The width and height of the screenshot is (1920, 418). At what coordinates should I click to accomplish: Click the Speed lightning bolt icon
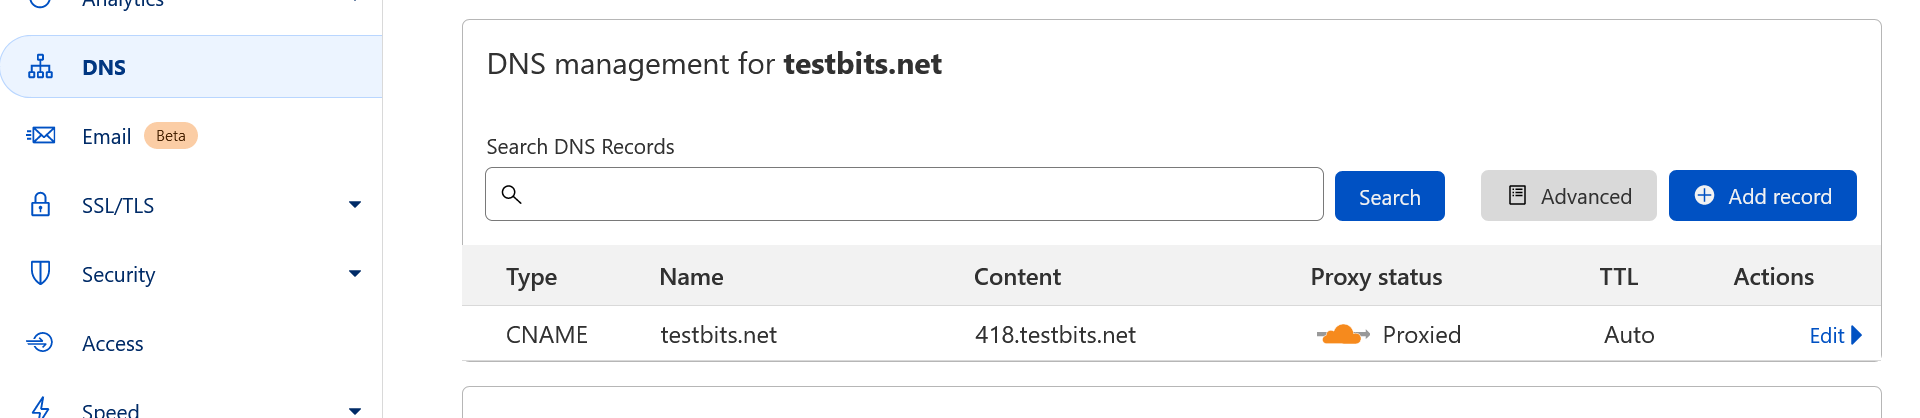[x=40, y=407]
